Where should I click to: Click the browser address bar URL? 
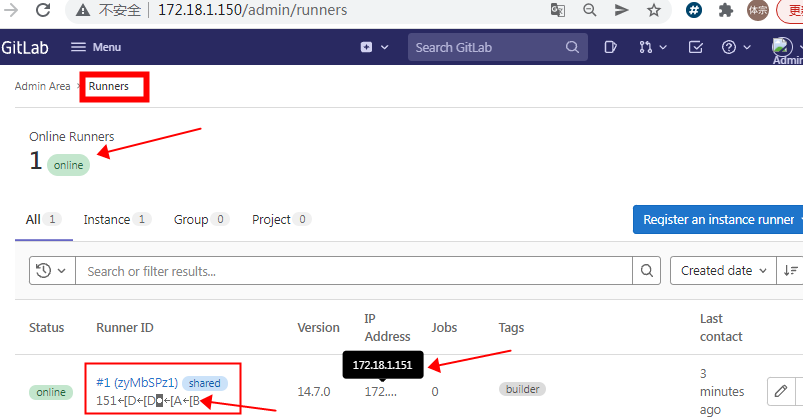[252, 10]
